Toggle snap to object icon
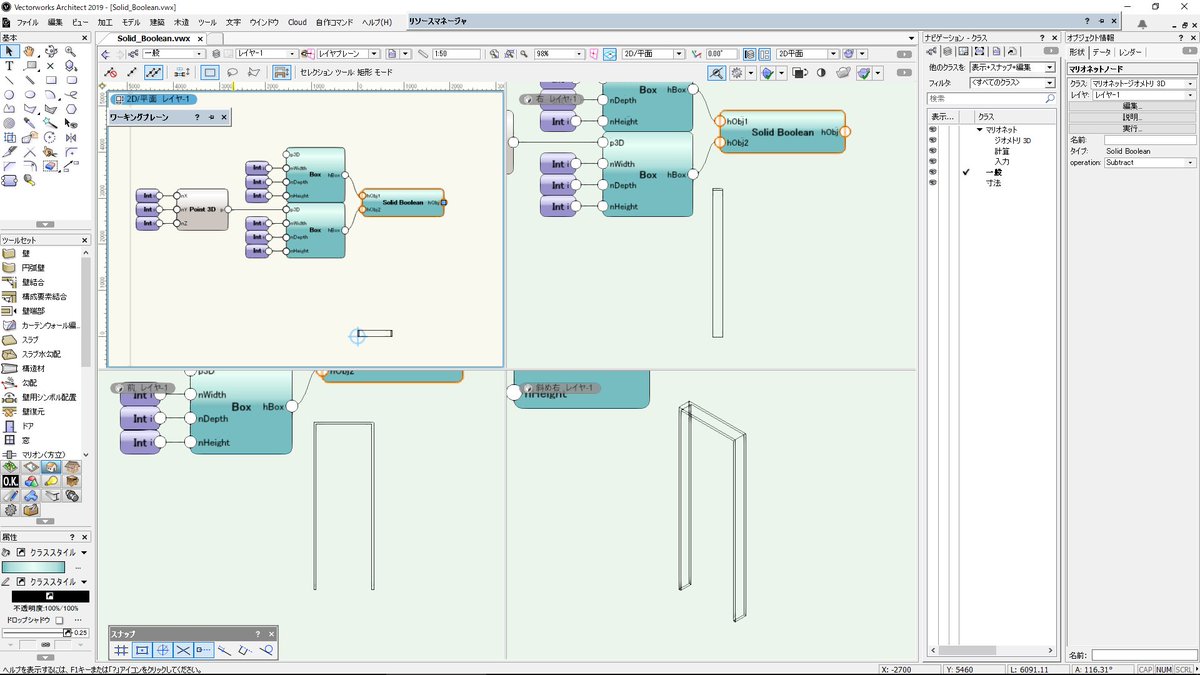The height and width of the screenshot is (675, 1200). 142,650
